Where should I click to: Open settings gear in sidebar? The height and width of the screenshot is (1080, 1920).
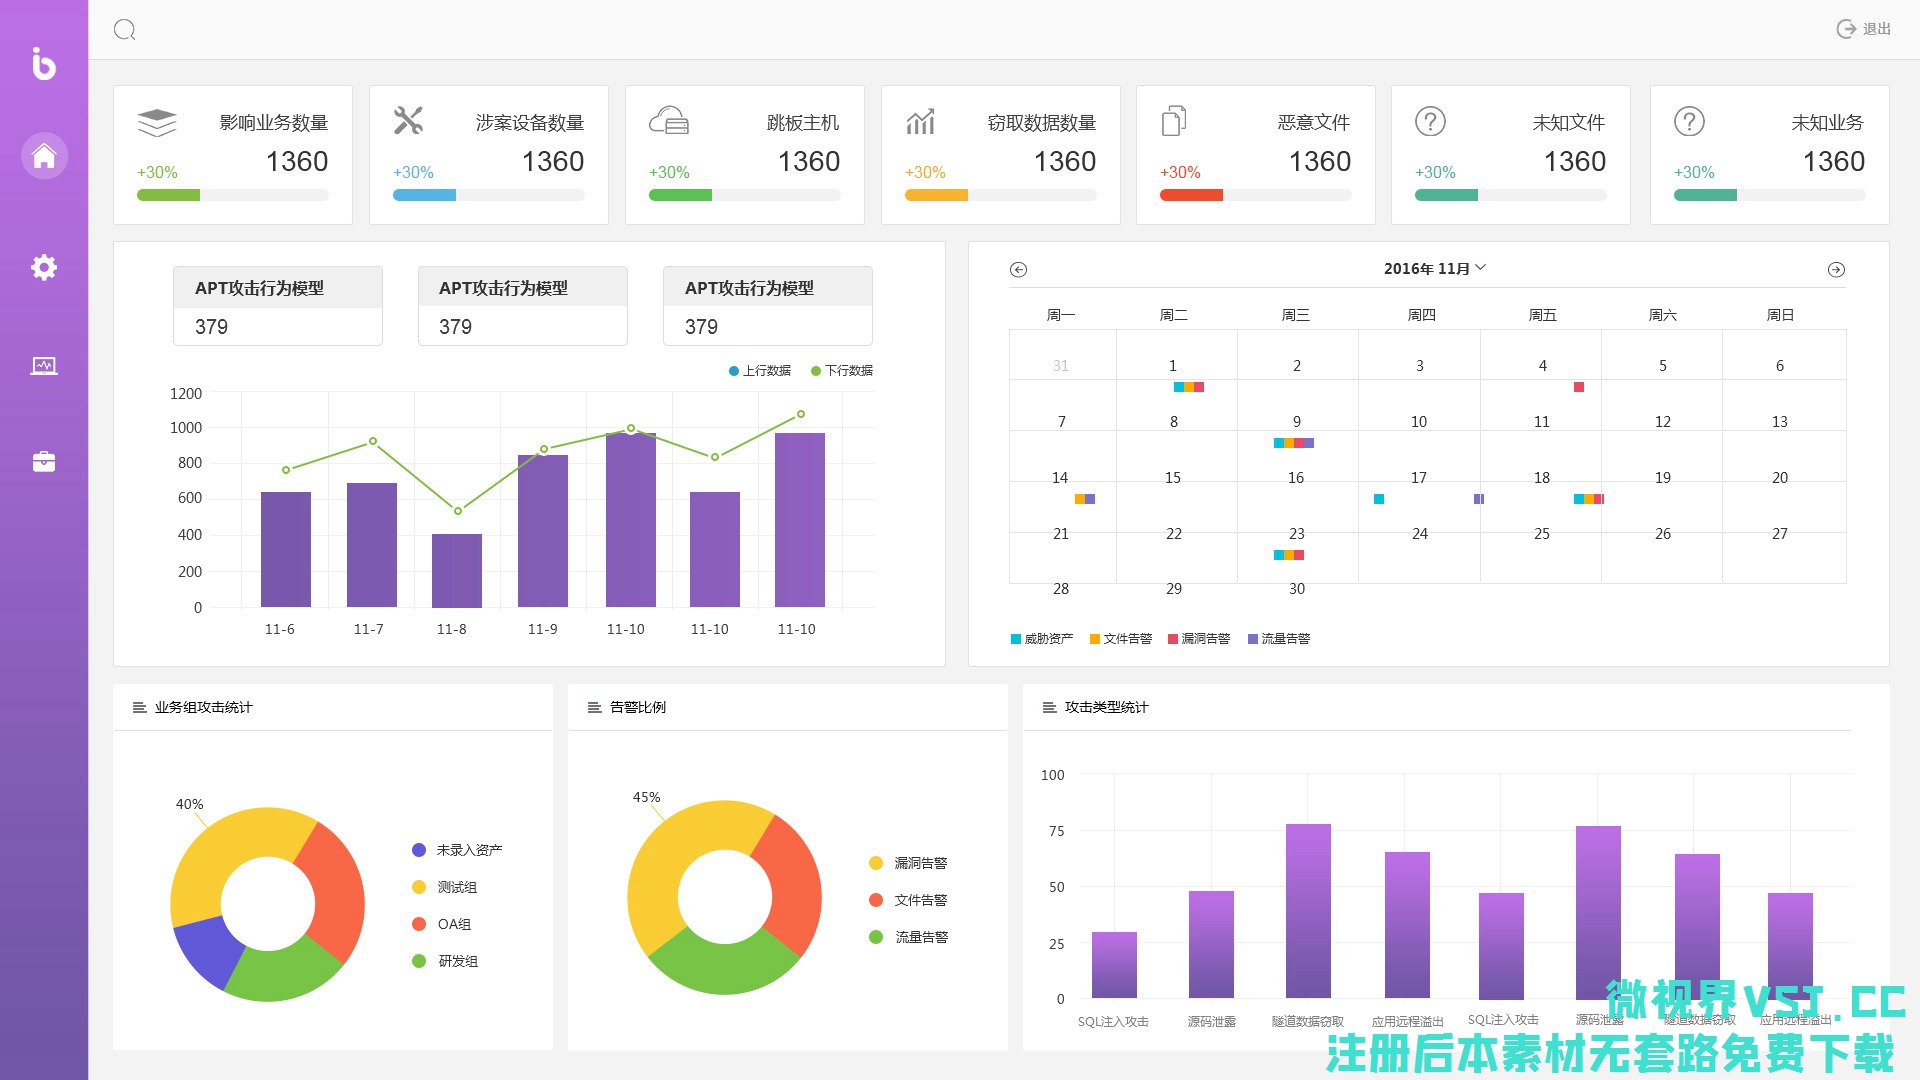[44, 267]
